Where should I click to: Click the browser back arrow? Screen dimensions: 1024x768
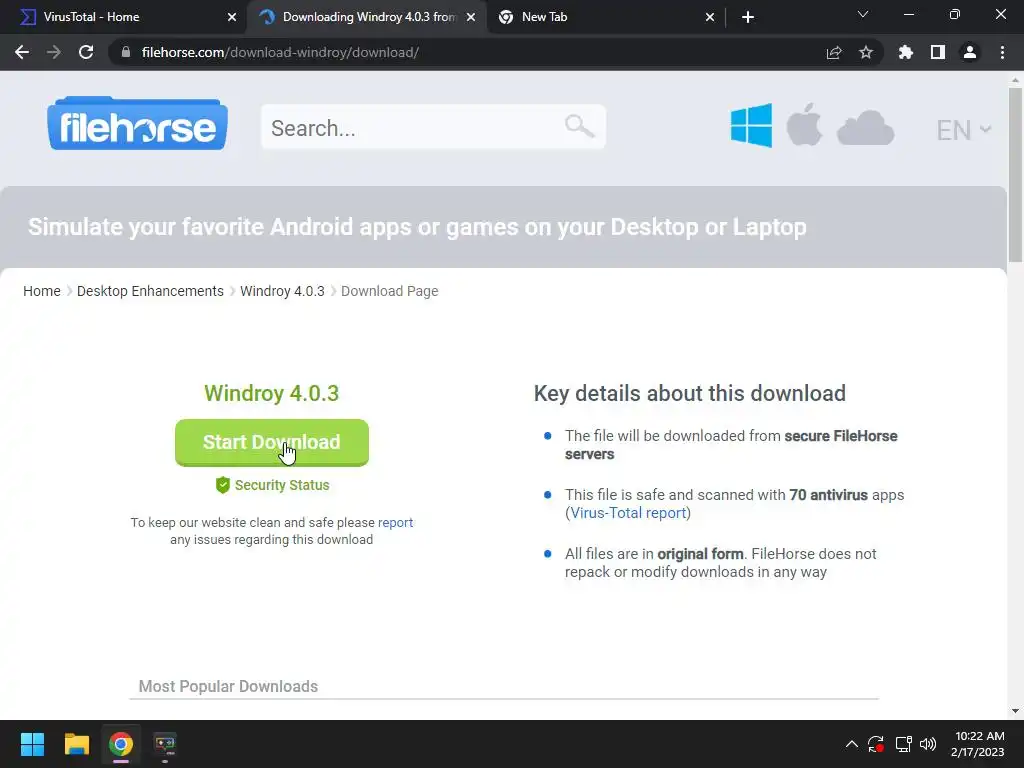point(22,52)
